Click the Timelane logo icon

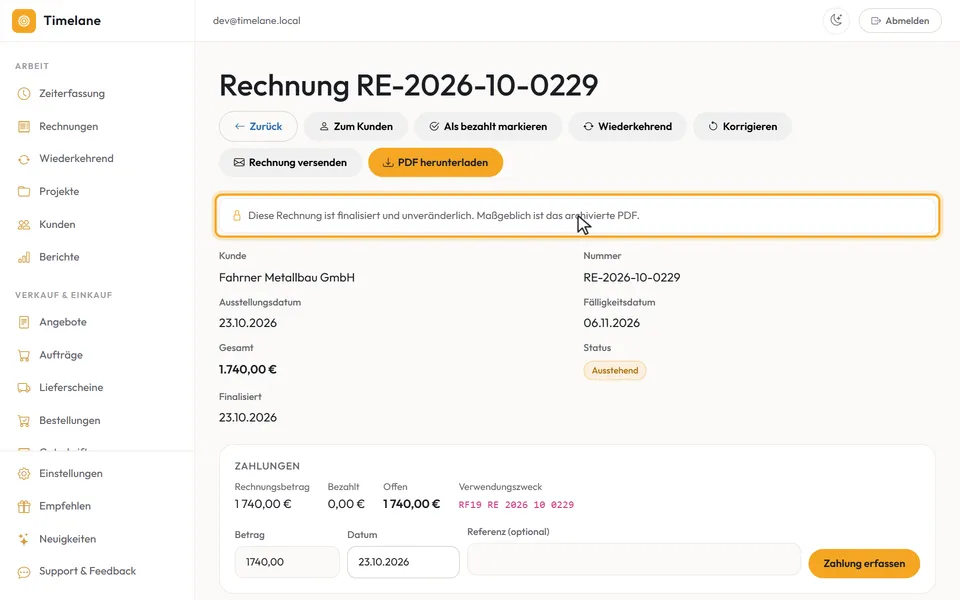pos(24,21)
